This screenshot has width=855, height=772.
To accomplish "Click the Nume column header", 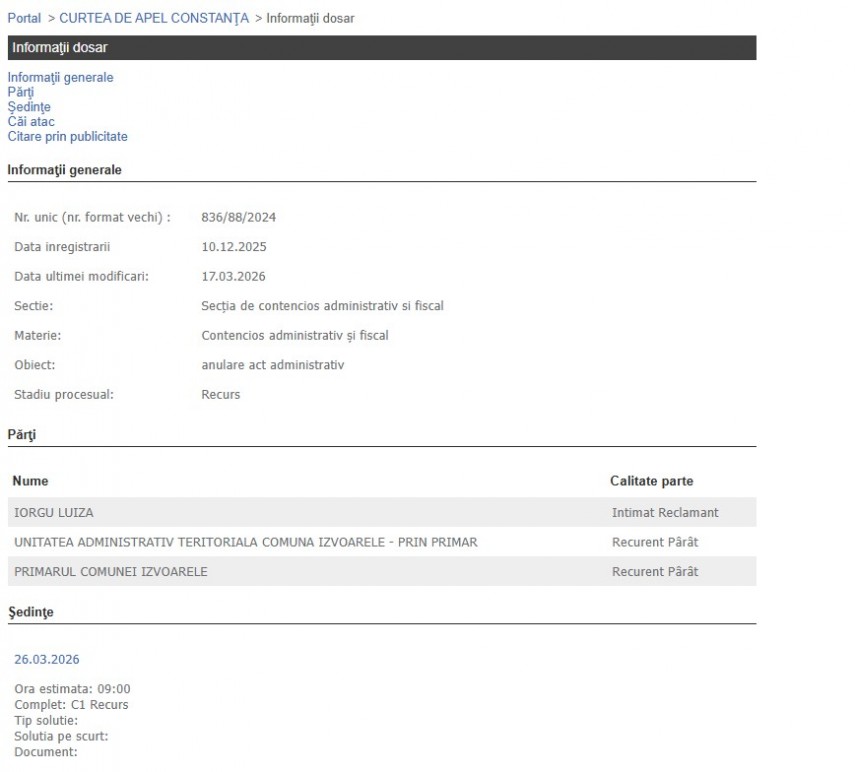I will (x=30, y=481).
